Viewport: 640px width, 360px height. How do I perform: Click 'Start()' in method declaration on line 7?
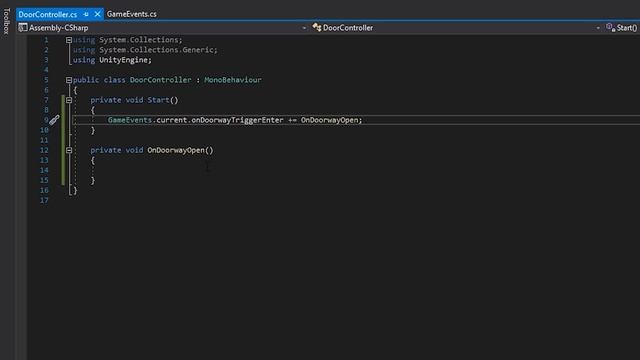(x=163, y=100)
